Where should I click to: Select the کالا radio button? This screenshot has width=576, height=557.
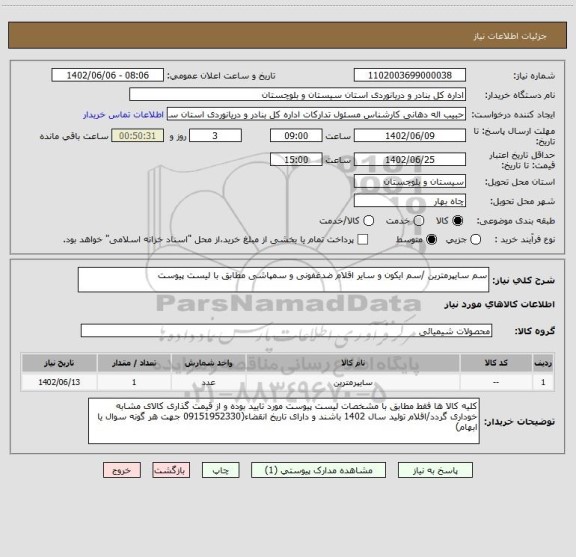458,221
